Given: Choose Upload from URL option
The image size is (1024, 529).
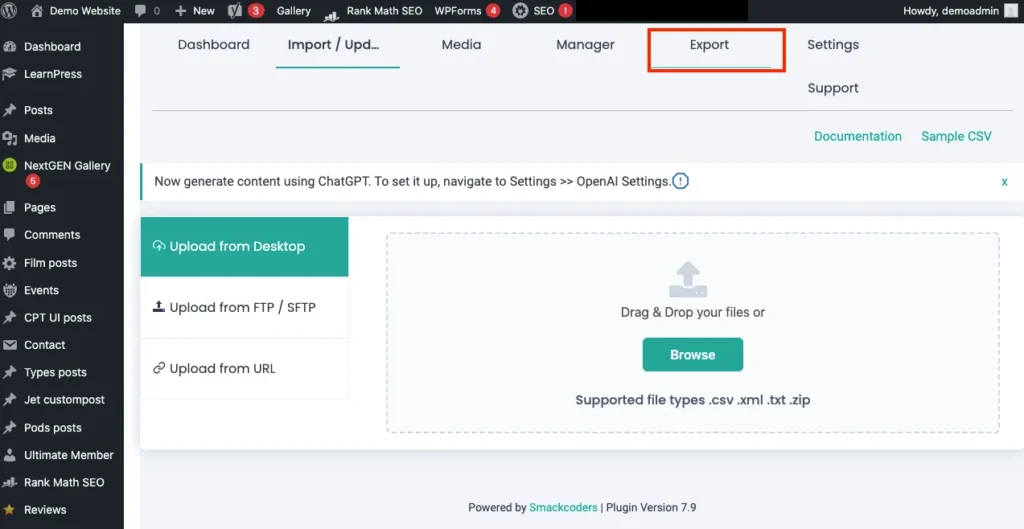Looking at the screenshot, I should [222, 369].
